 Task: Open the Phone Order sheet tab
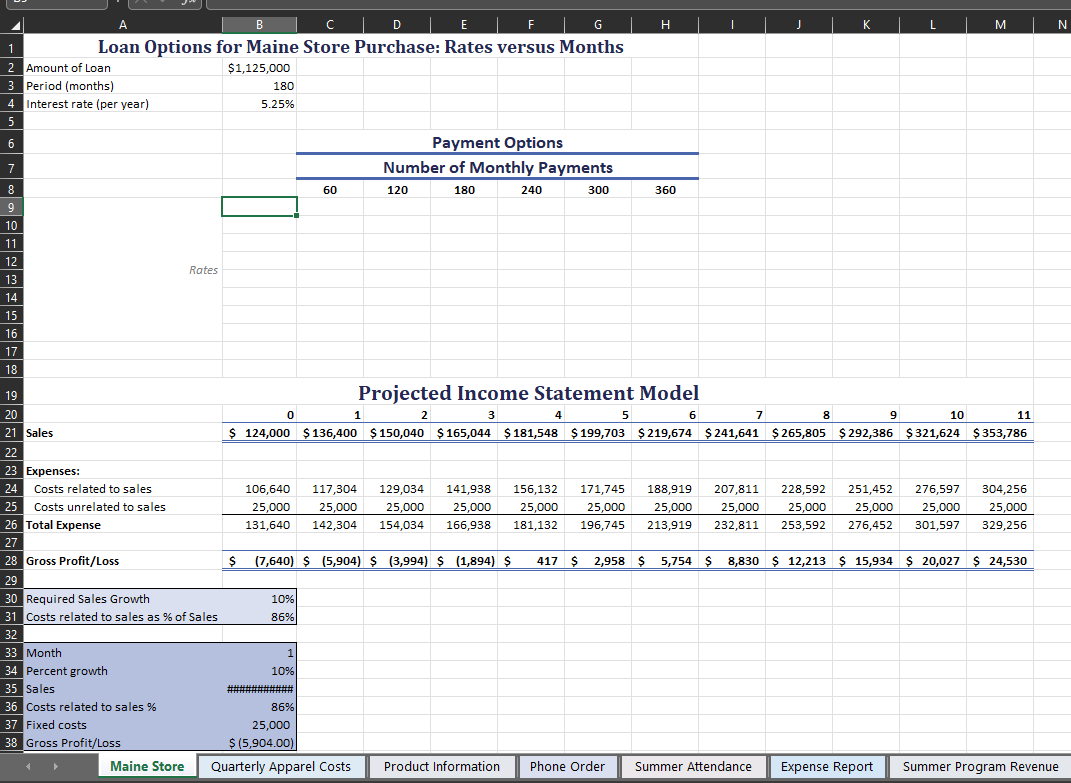(x=568, y=766)
